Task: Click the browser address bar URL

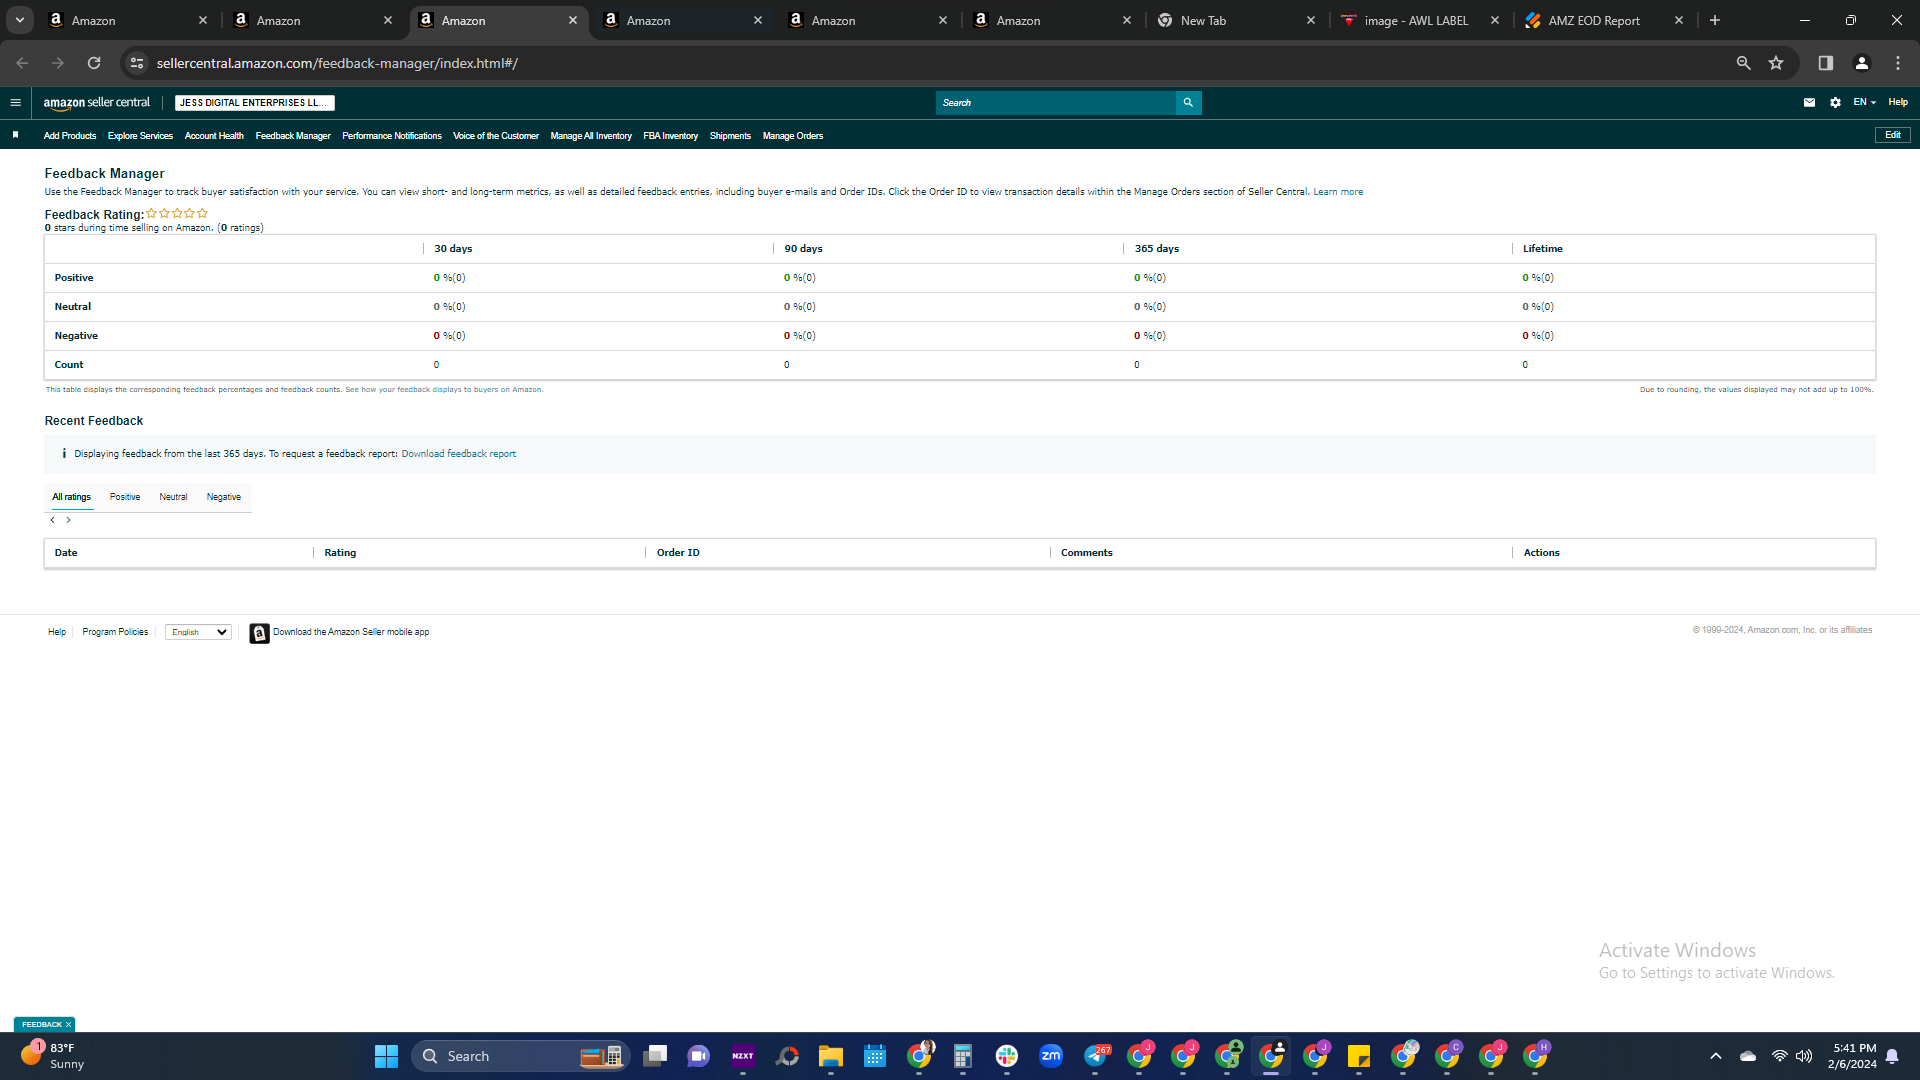Action: tap(337, 63)
